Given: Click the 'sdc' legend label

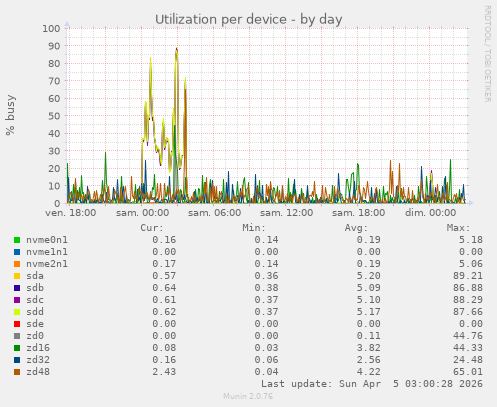Looking at the screenshot, I should (35, 300).
